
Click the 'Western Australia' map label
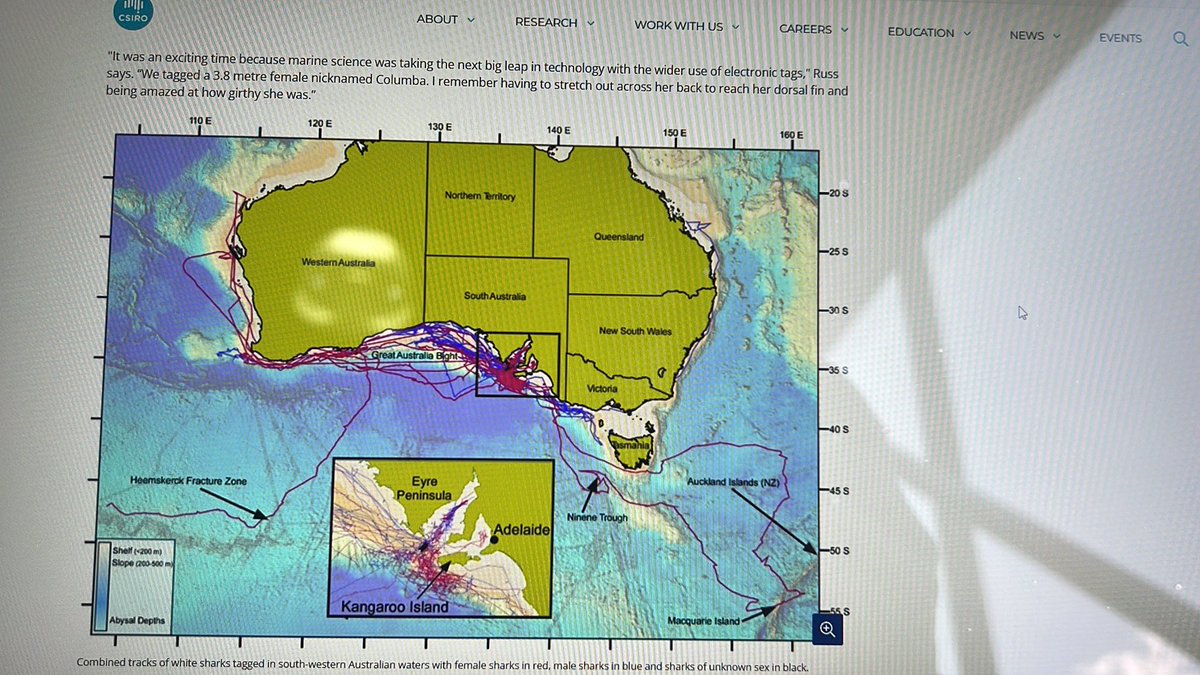[338, 262]
